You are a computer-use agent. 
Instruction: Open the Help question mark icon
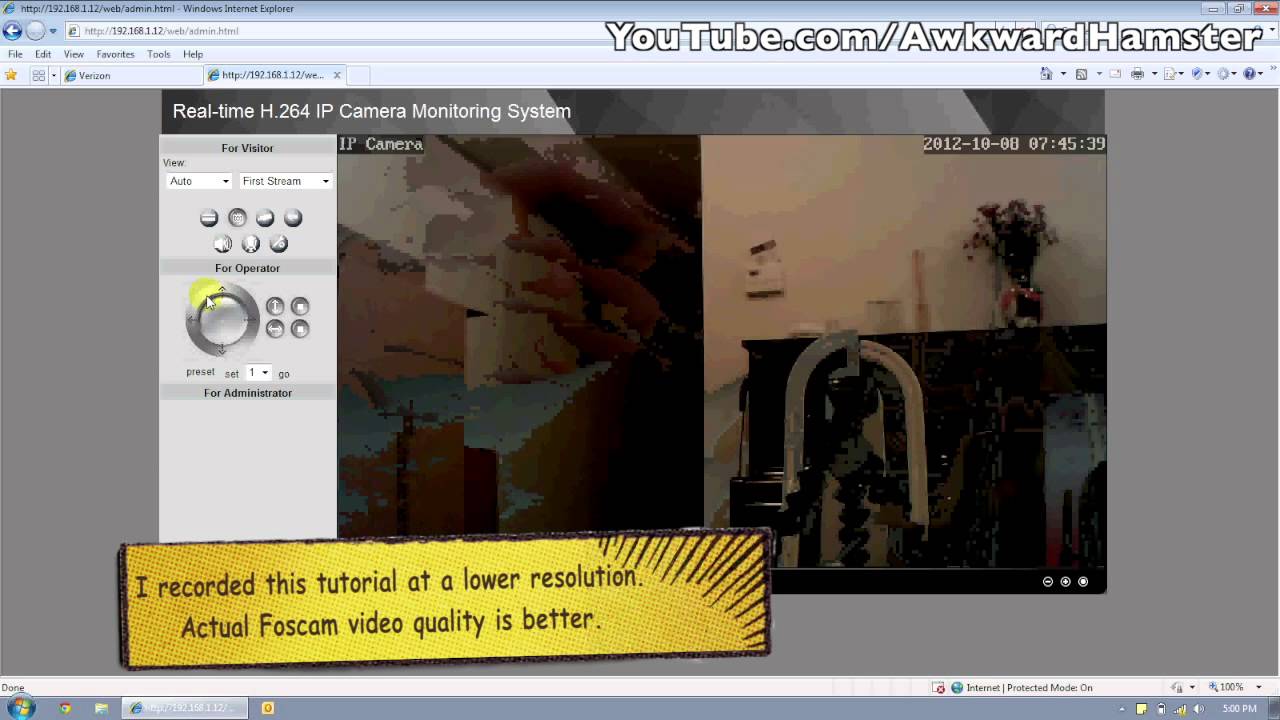point(1254,73)
